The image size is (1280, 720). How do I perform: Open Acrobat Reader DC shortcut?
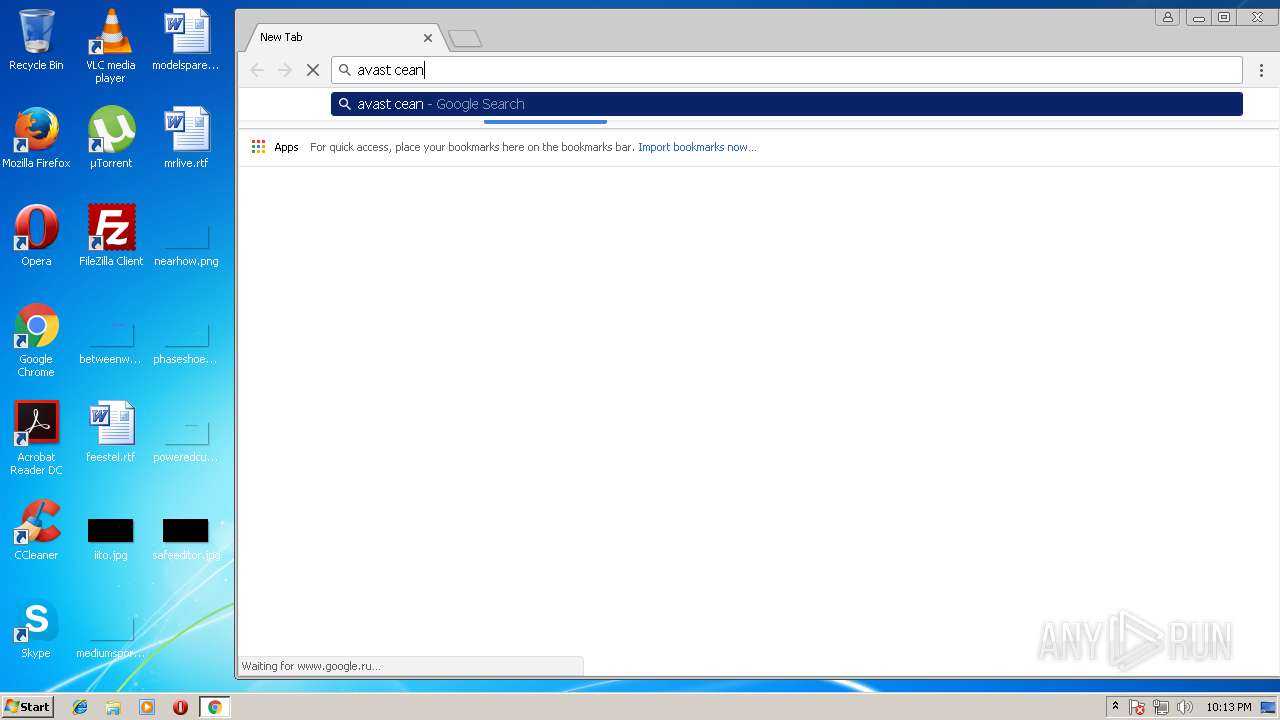[36, 438]
